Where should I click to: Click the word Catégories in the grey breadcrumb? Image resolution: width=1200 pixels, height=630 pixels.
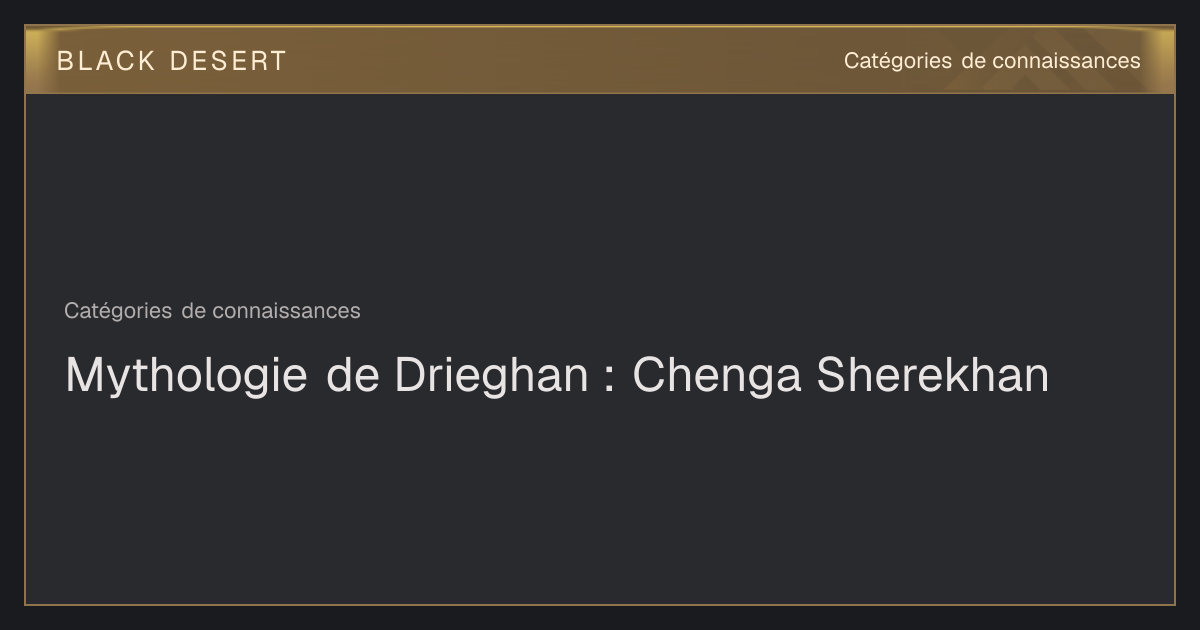coord(118,311)
